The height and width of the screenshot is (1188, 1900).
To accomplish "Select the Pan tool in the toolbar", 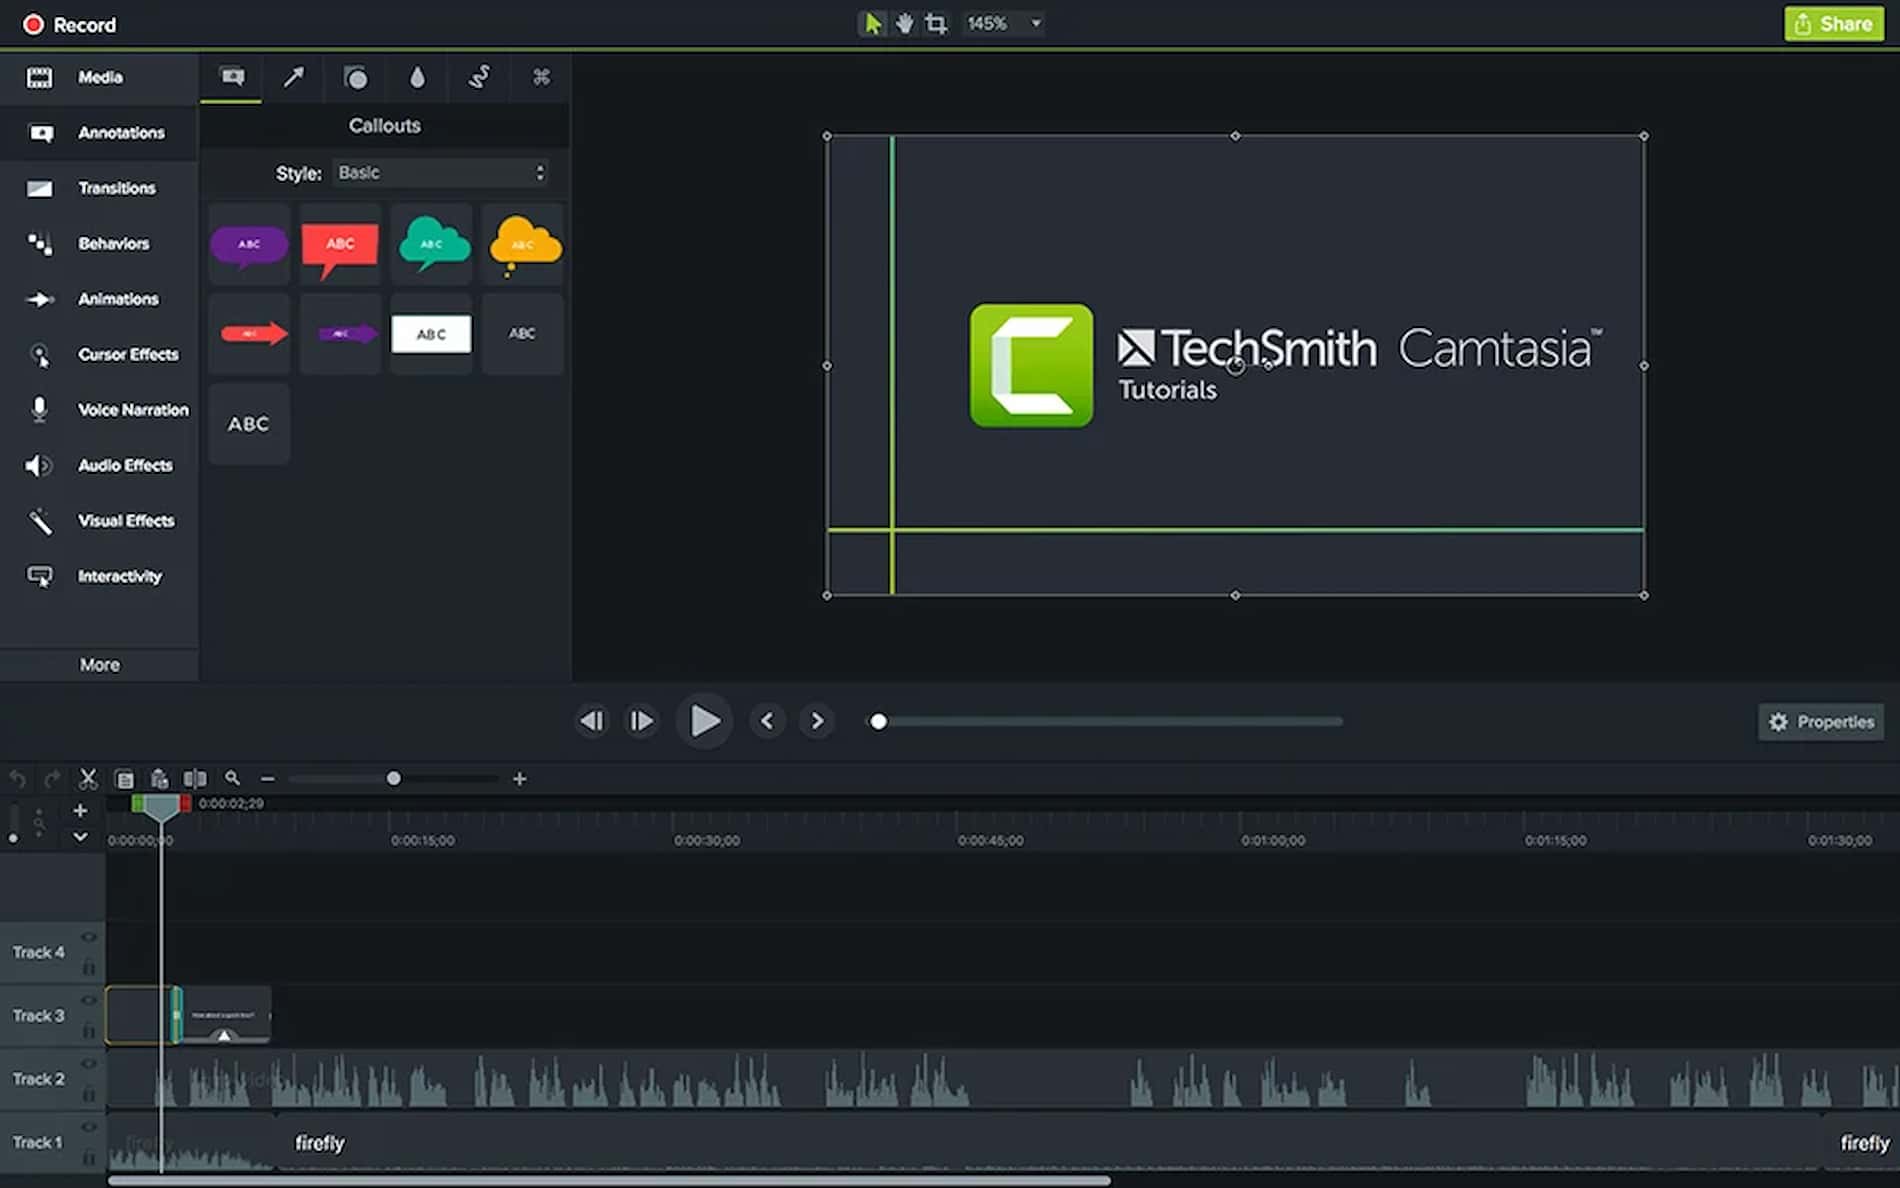I will 903,23.
